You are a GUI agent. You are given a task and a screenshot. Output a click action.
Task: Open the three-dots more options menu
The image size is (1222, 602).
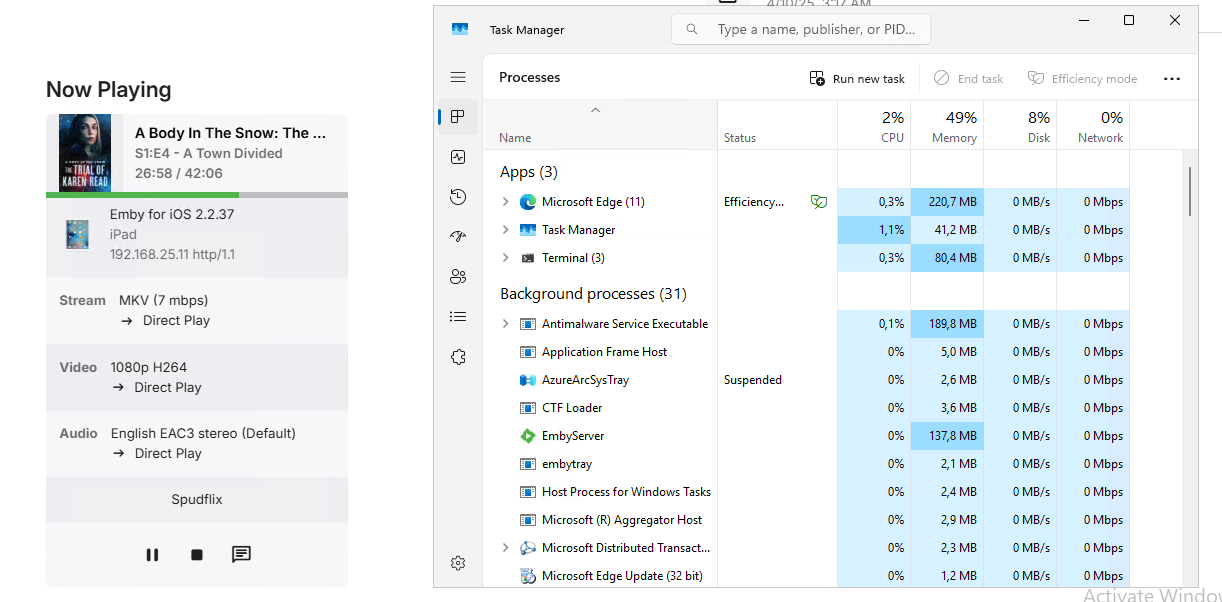[1172, 79]
